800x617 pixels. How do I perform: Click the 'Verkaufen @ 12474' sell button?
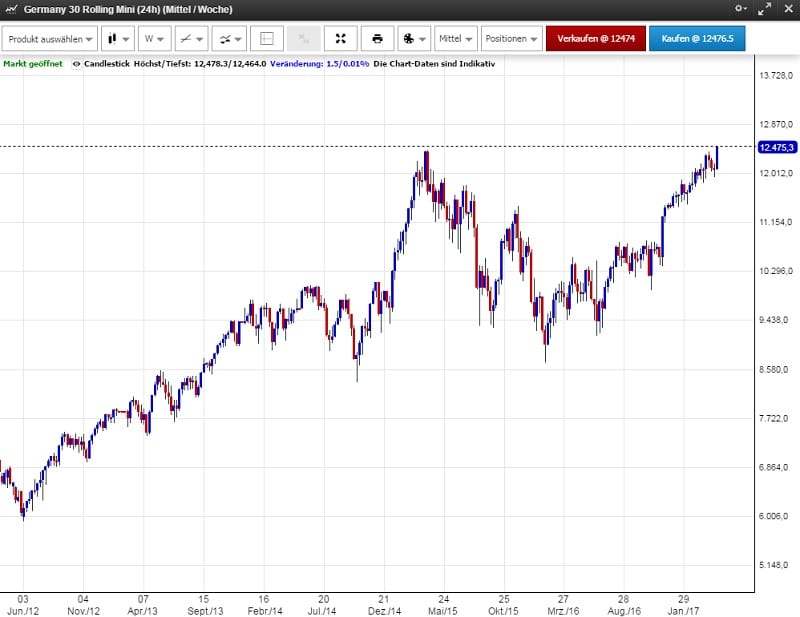596,39
